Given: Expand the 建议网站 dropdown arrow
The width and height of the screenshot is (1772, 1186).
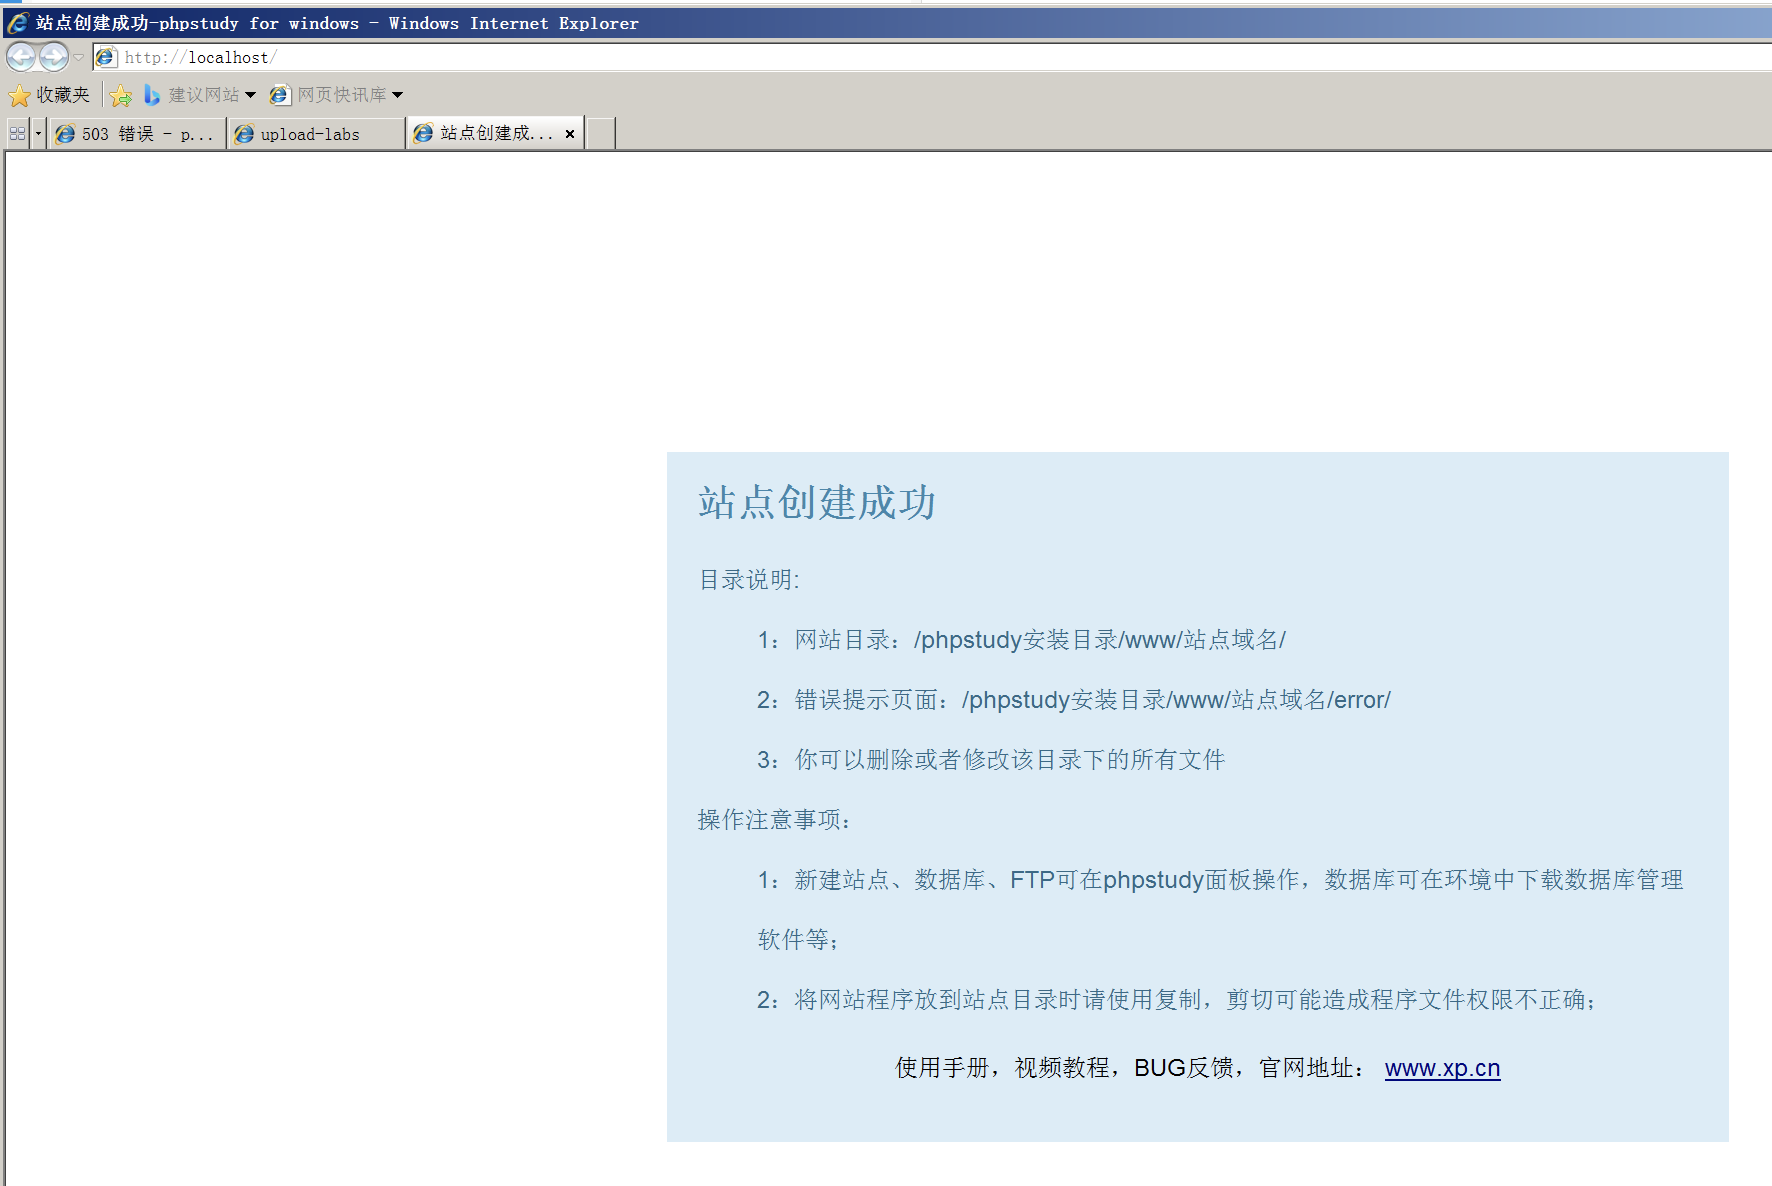Looking at the screenshot, I should click(x=250, y=95).
